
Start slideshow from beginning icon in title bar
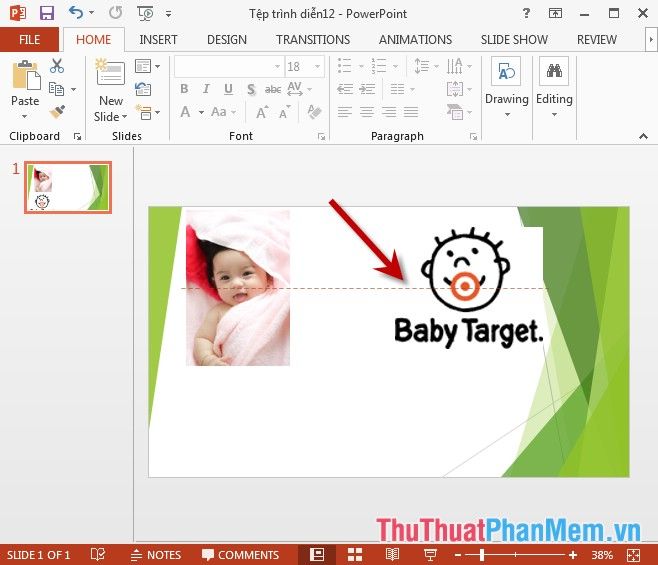145,13
